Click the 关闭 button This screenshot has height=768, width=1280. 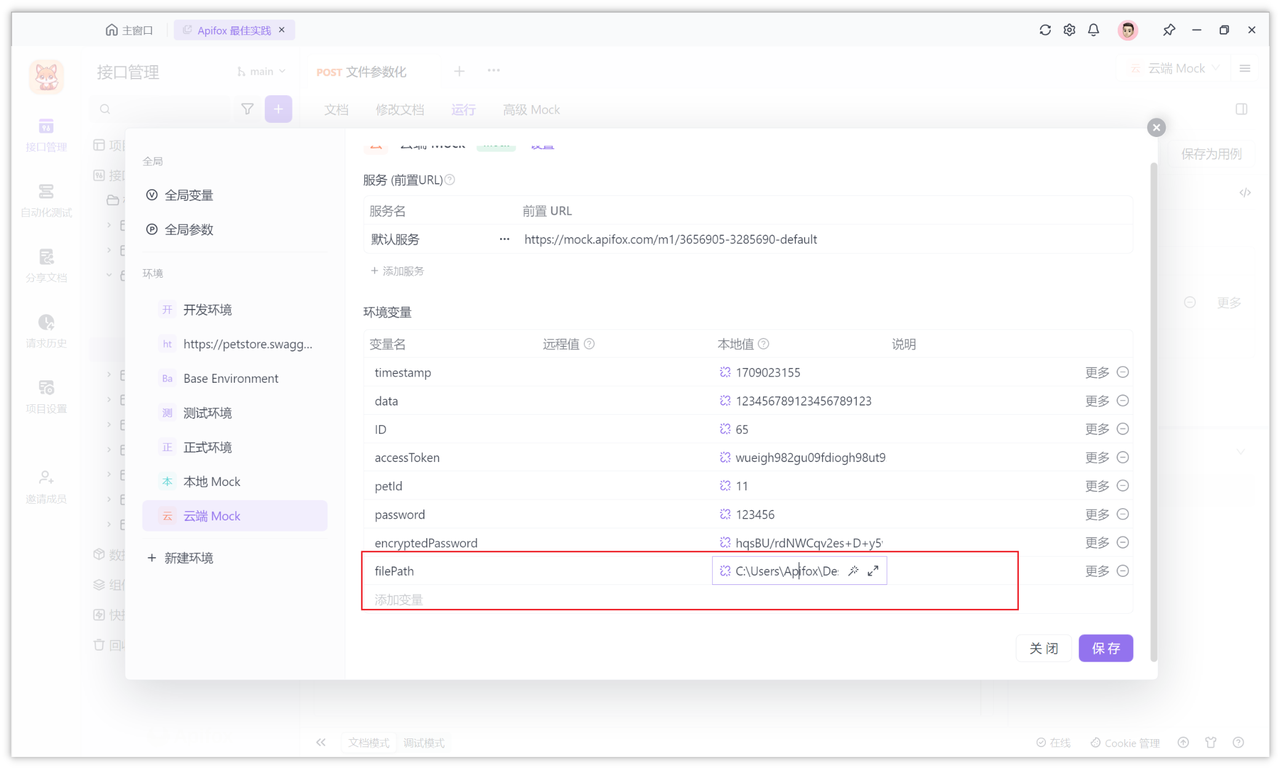tap(1044, 648)
